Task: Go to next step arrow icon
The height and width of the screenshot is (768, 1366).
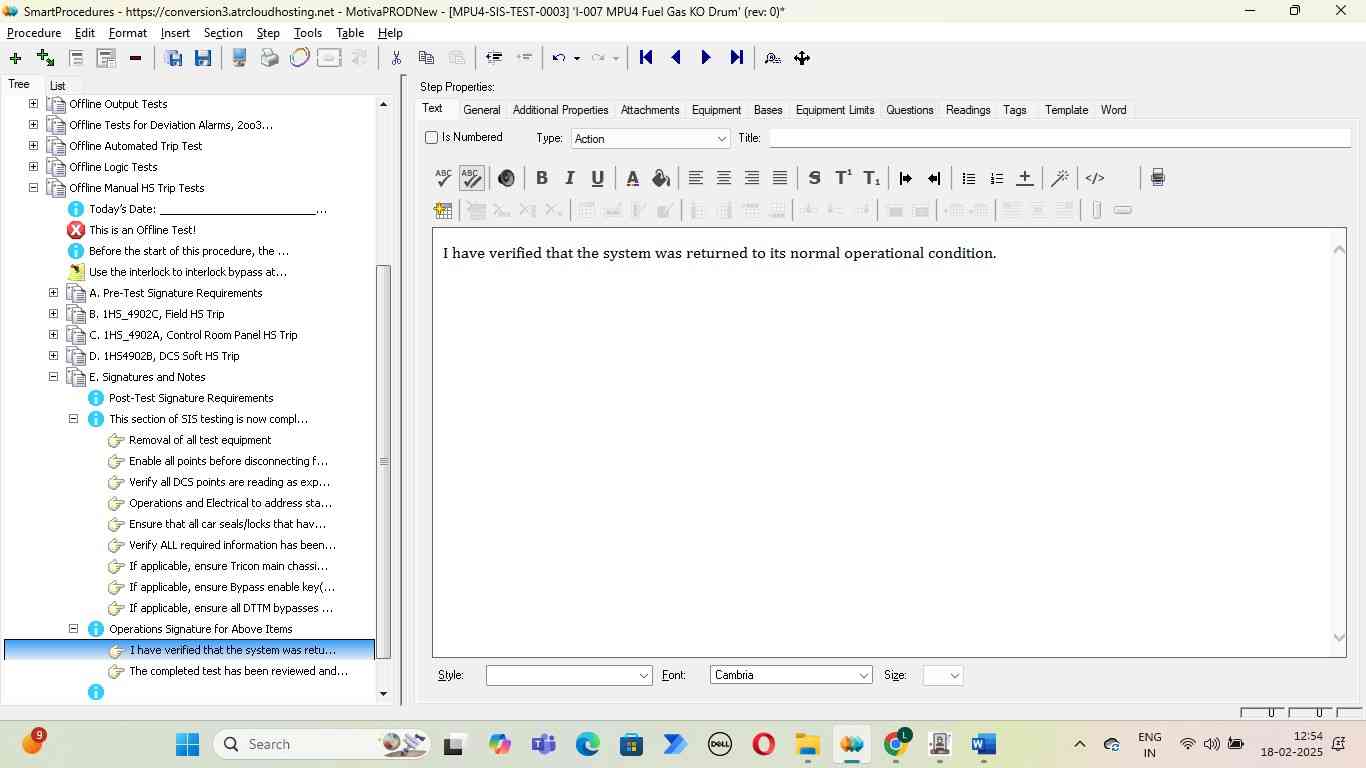Action: [706, 58]
